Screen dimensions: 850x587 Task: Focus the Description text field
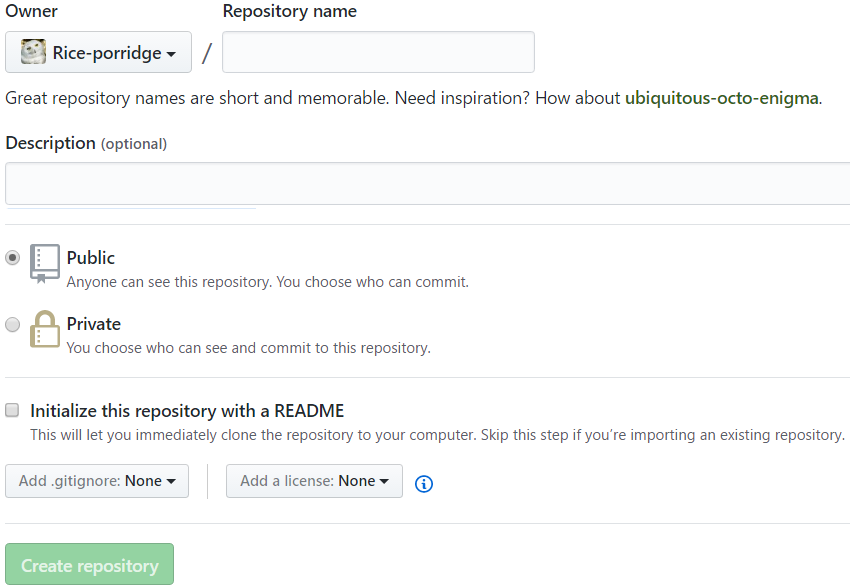[x=428, y=183]
